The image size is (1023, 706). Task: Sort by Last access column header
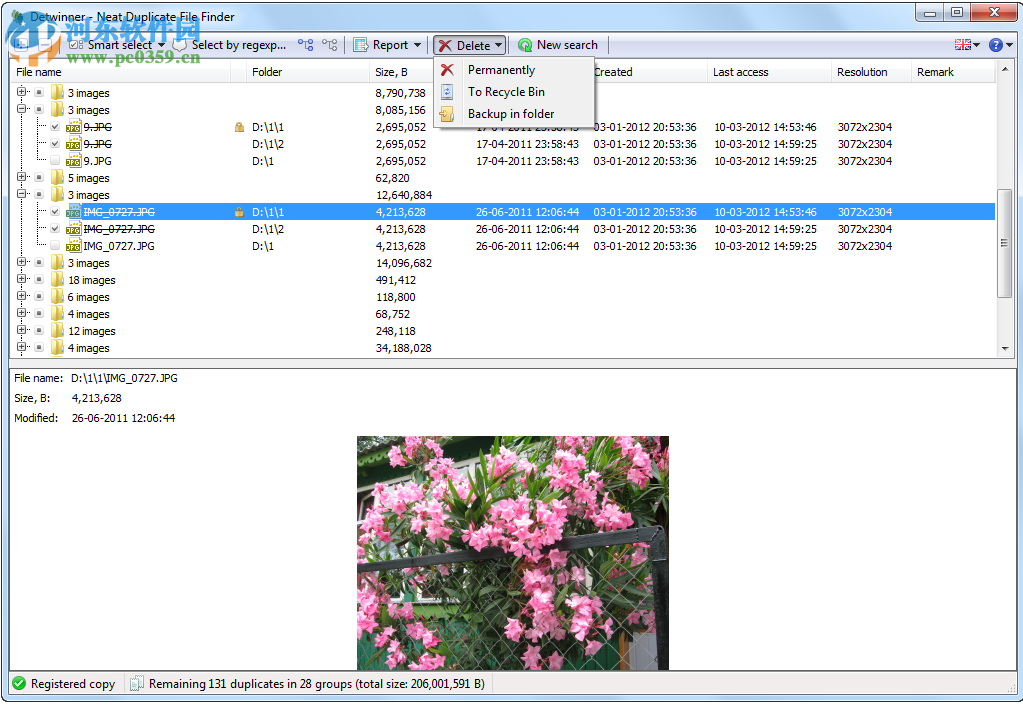pyautogui.click(x=769, y=72)
